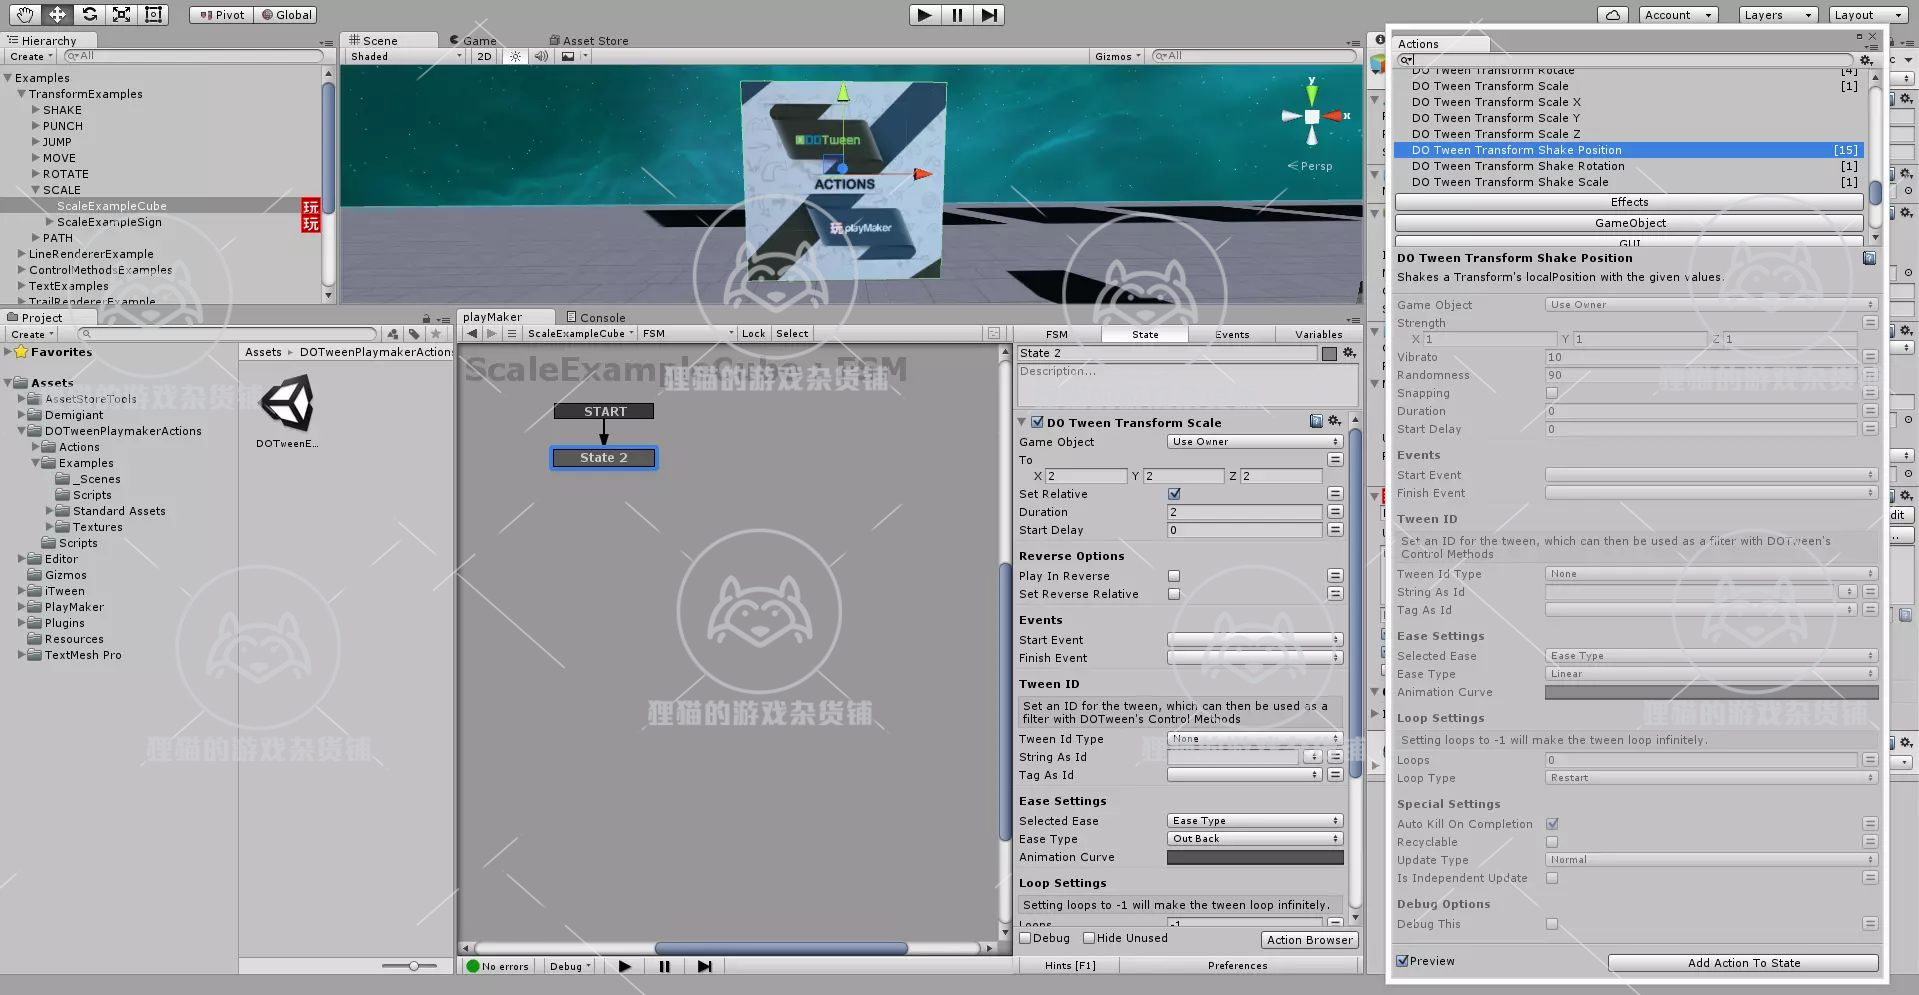Open the Gizmos dropdown in Scene view

(x=1117, y=56)
